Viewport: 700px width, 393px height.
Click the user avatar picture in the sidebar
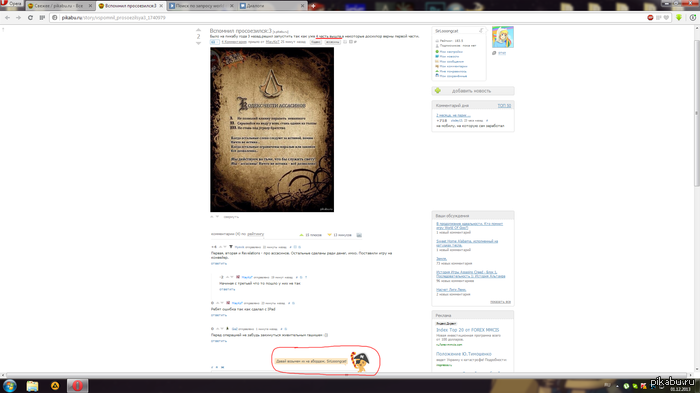[503, 37]
